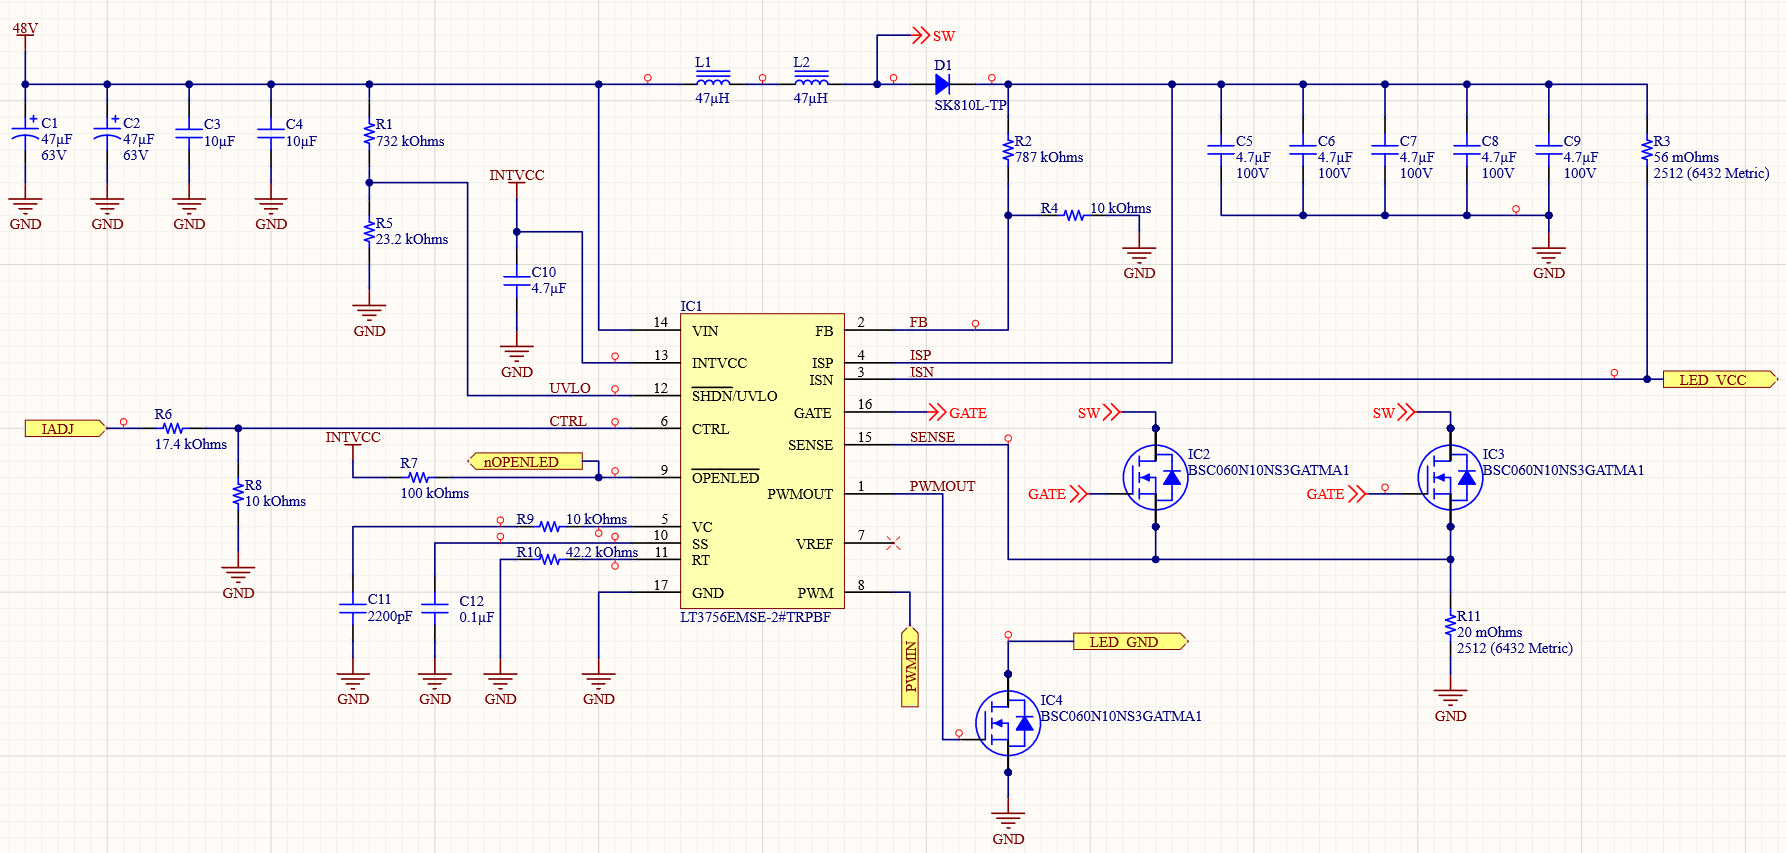Click resistor R7 symbol

(x=418, y=478)
